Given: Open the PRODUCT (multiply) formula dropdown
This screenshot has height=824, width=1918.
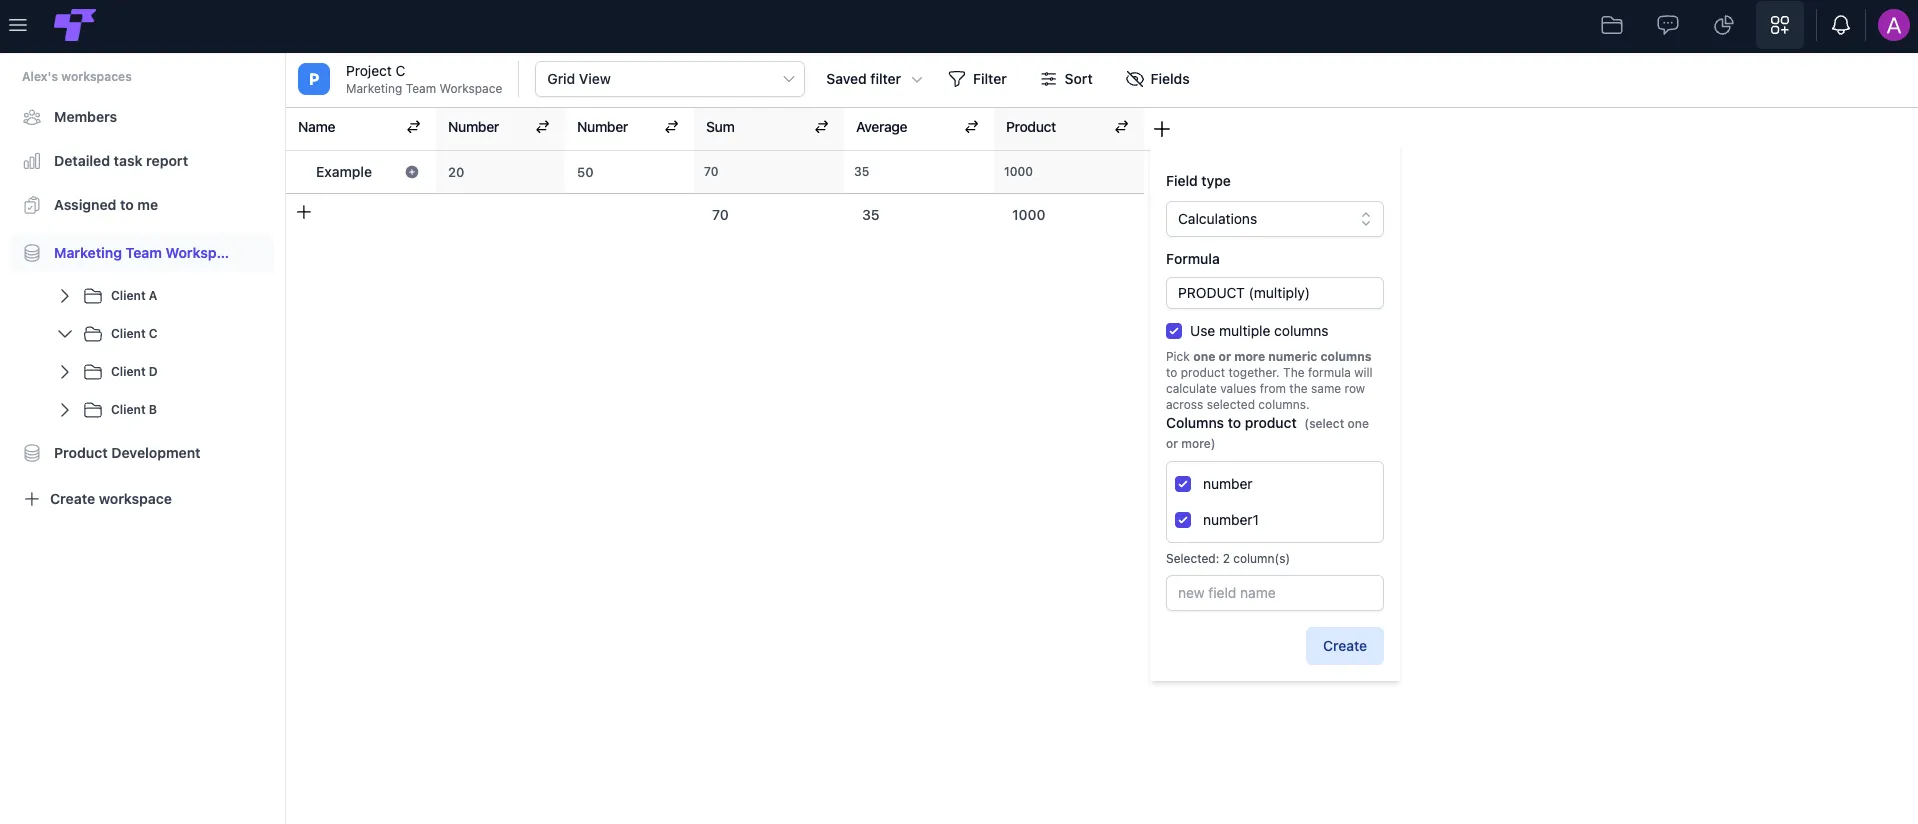Looking at the screenshot, I should click(x=1275, y=293).
